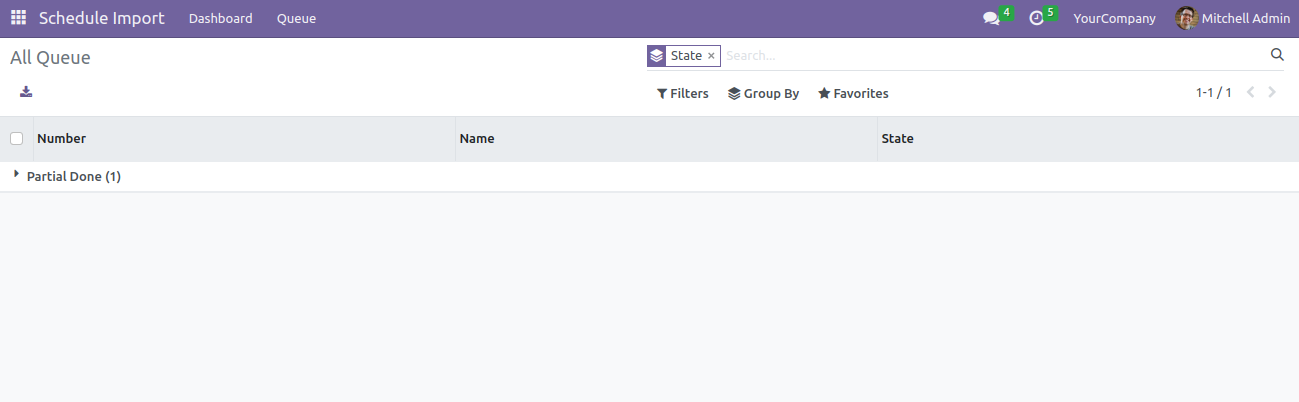Toggle the select-all records checkbox
The height and width of the screenshot is (402, 1299).
(16, 139)
